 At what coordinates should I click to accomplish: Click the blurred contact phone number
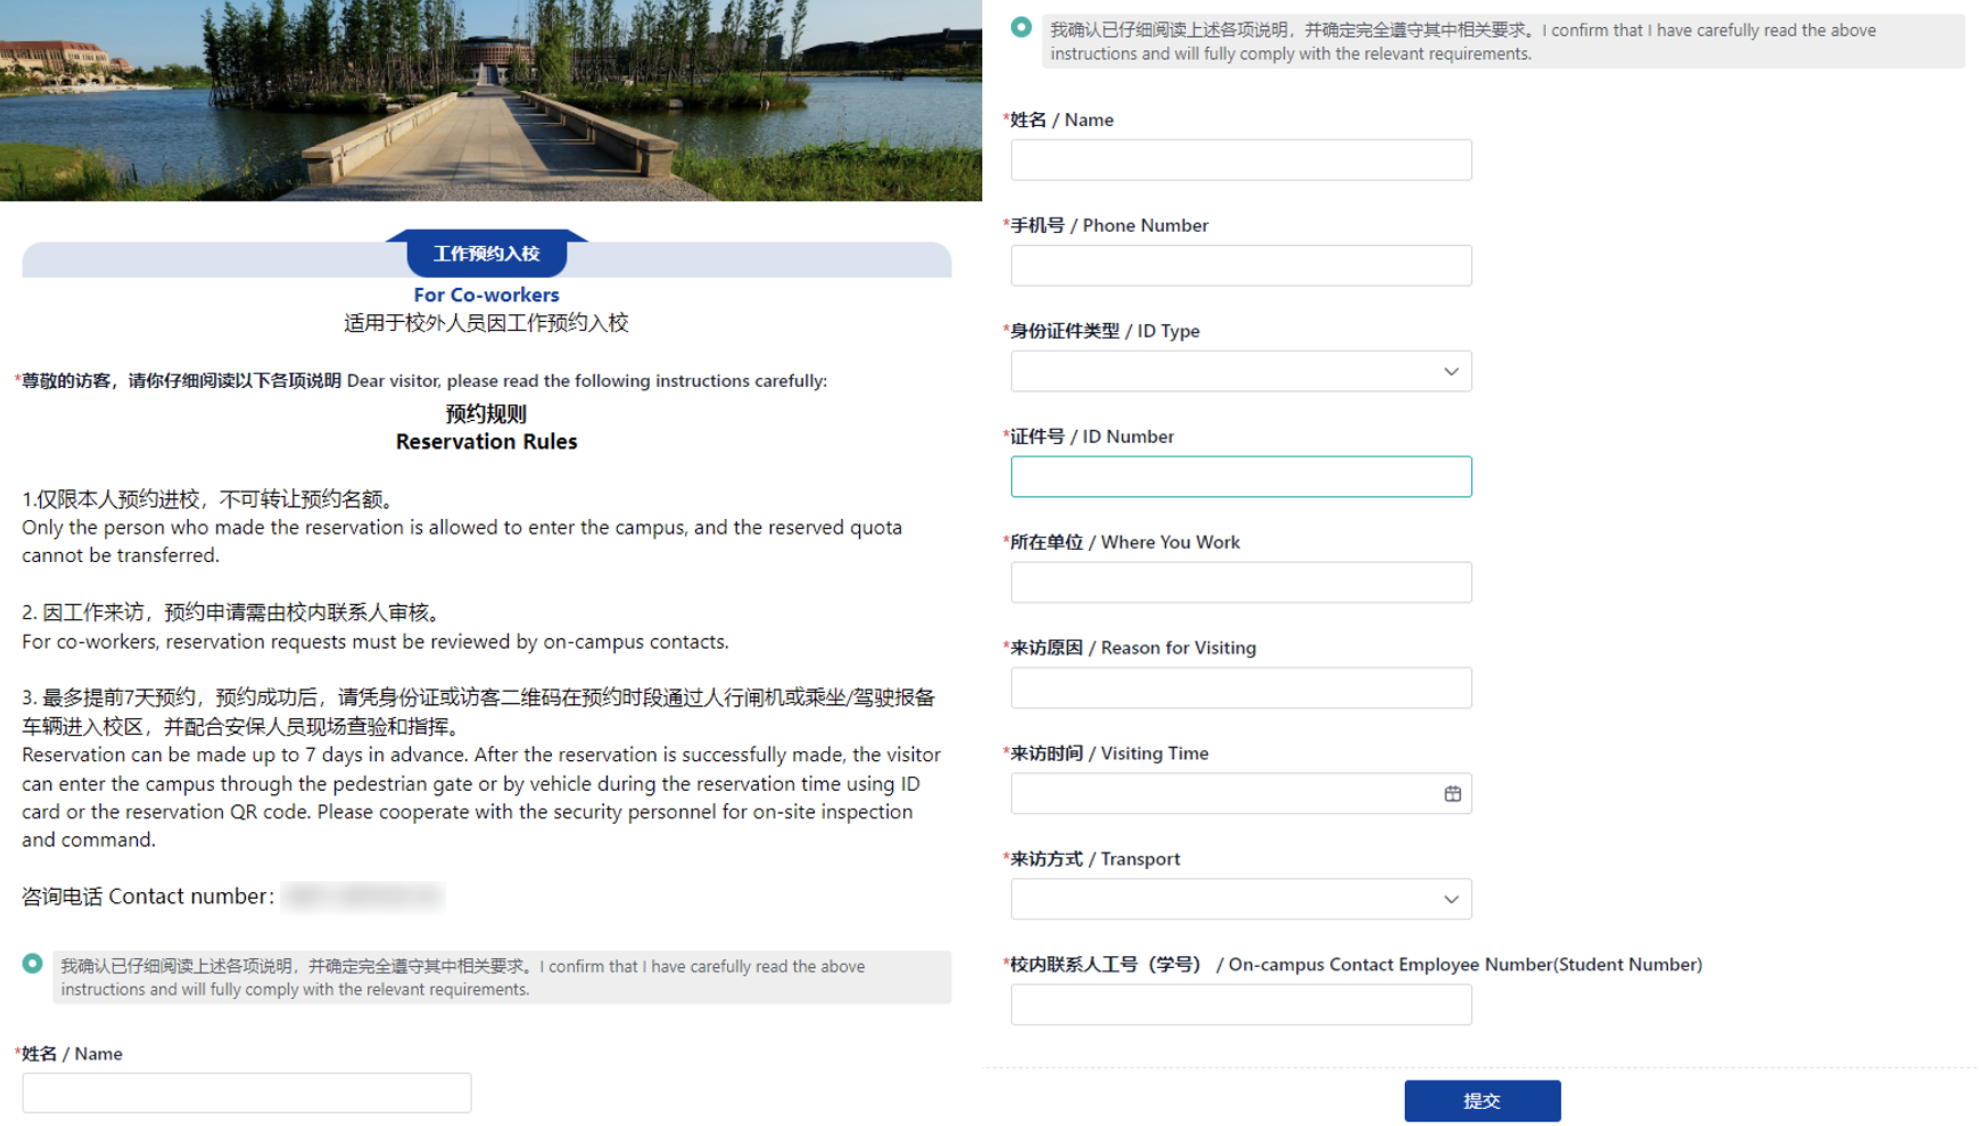pos(363,897)
